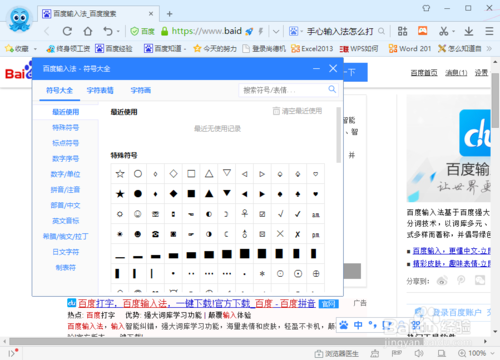Toggle 中 Chinese mode on IME toolbar
The height and width of the screenshot is (360, 500).
coord(358,325)
